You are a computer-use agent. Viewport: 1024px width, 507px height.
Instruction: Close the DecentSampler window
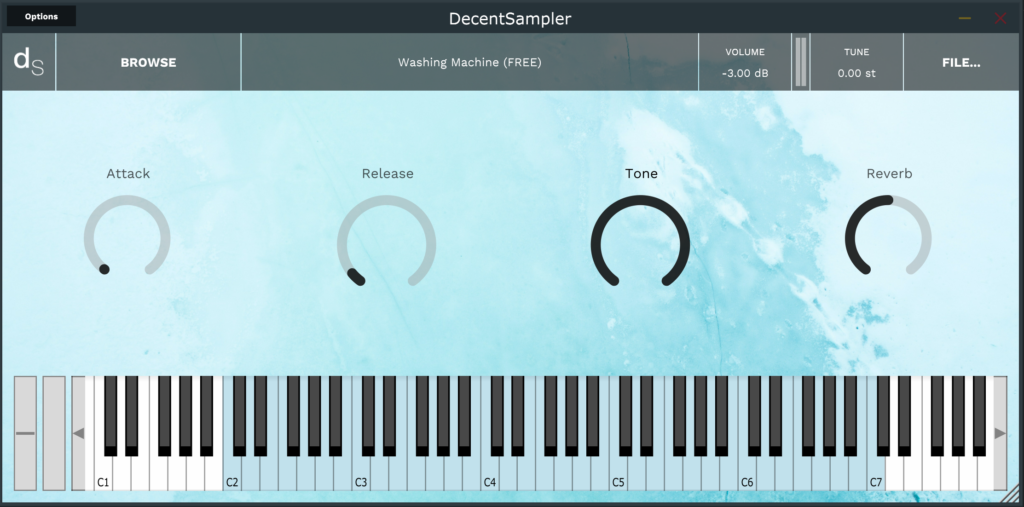[1000, 18]
